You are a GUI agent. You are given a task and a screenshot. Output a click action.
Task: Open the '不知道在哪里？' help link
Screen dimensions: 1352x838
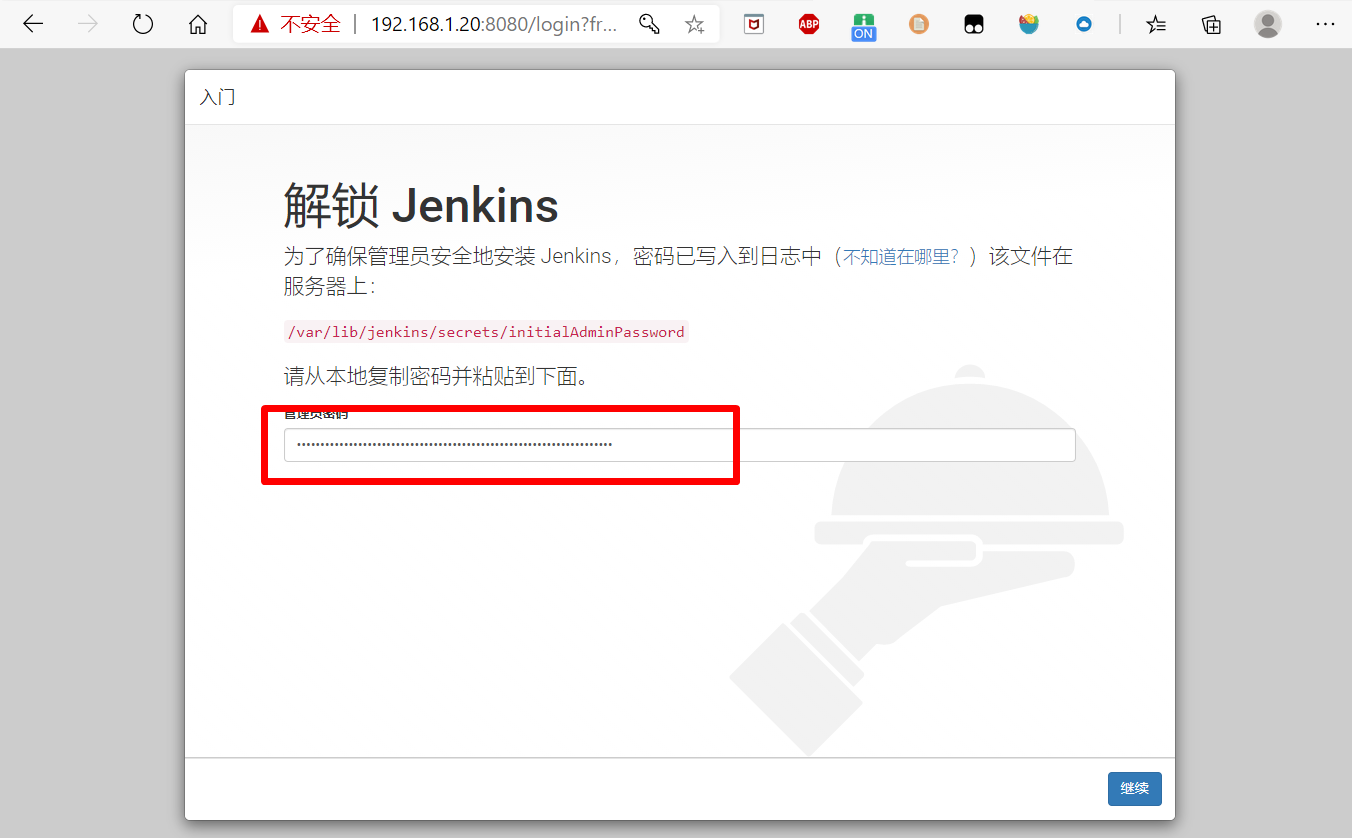tap(901, 257)
